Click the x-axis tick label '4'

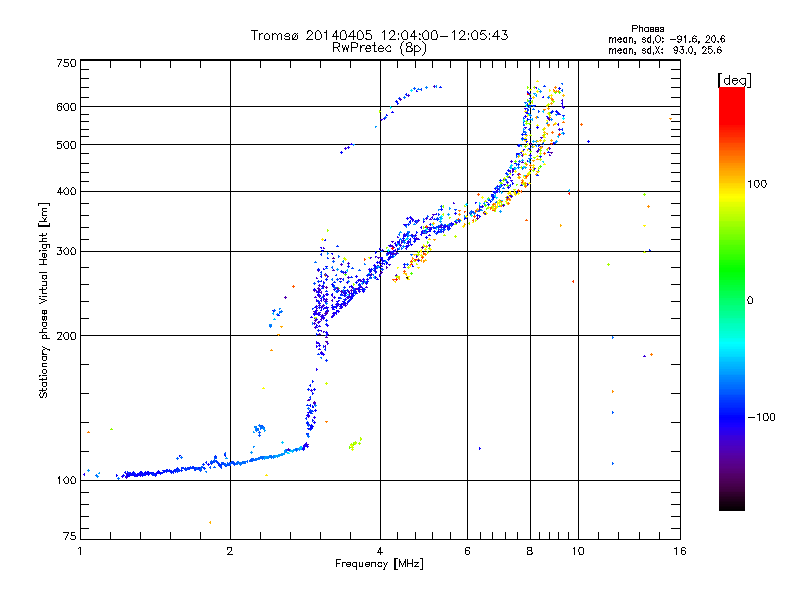click(380, 551)
